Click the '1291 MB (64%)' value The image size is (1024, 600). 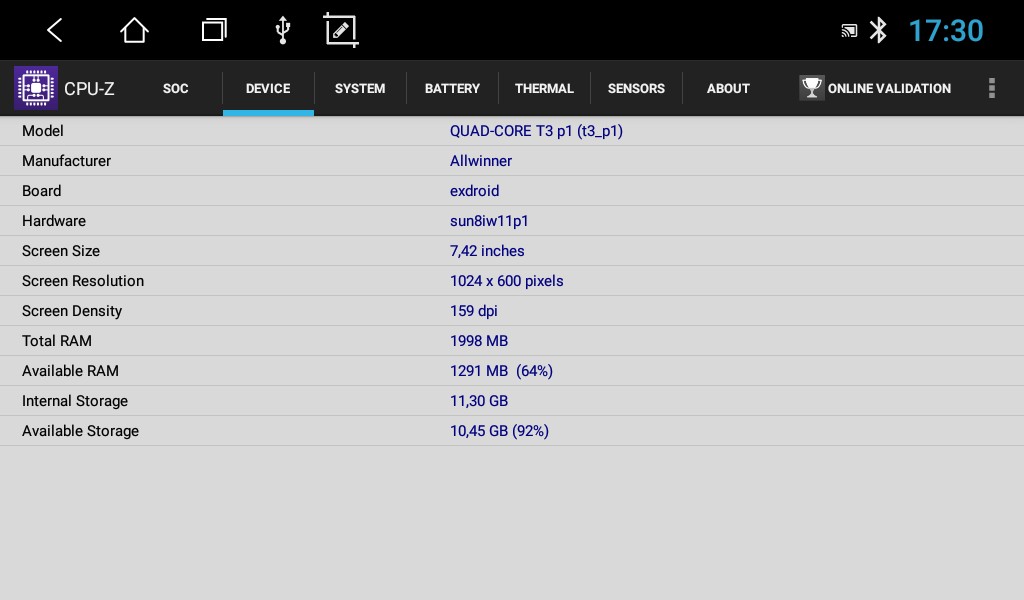[x=502, y=371]
